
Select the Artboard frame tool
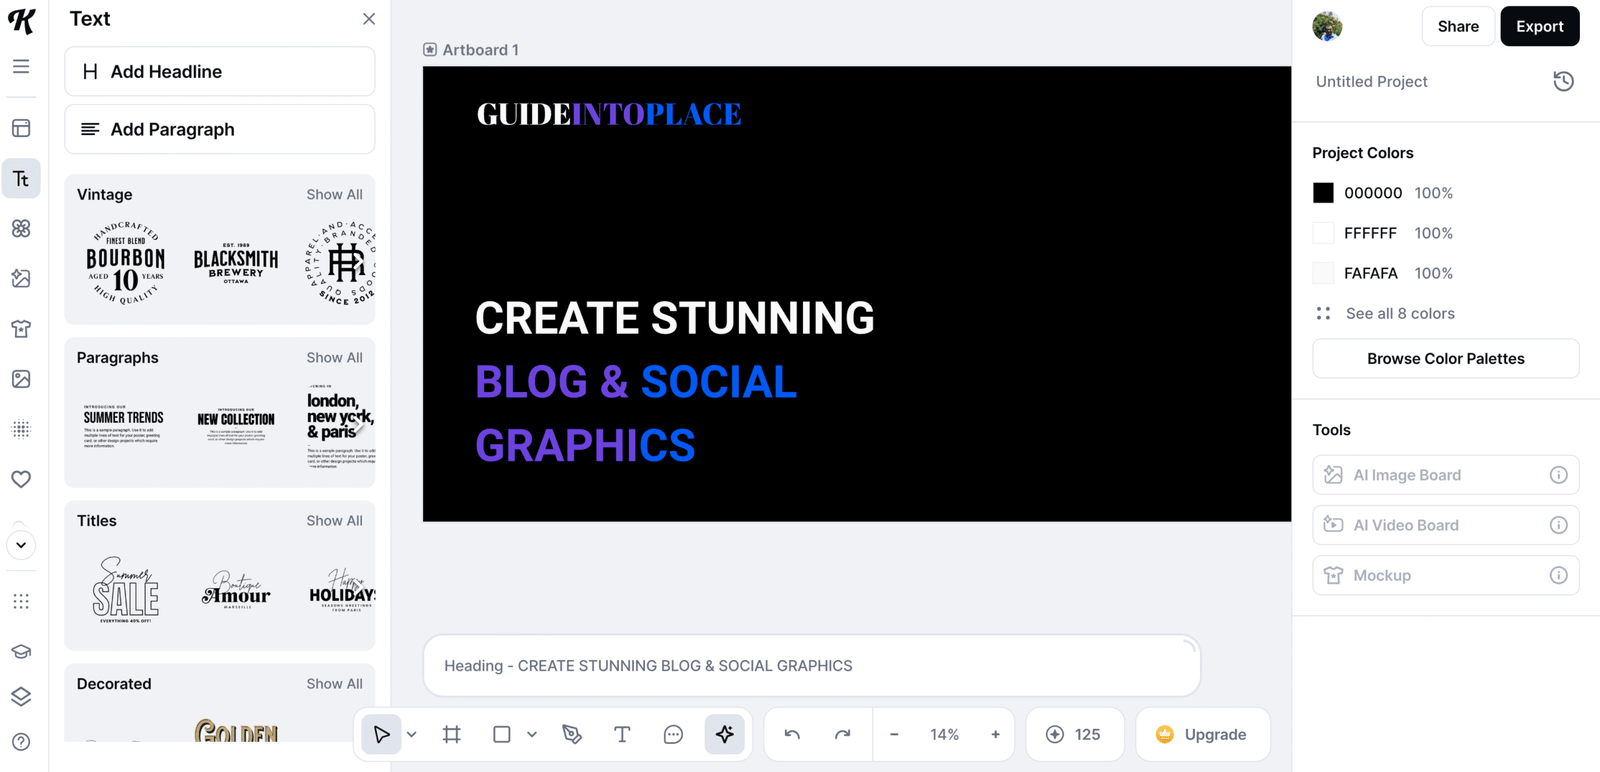[x=452, y=734]
